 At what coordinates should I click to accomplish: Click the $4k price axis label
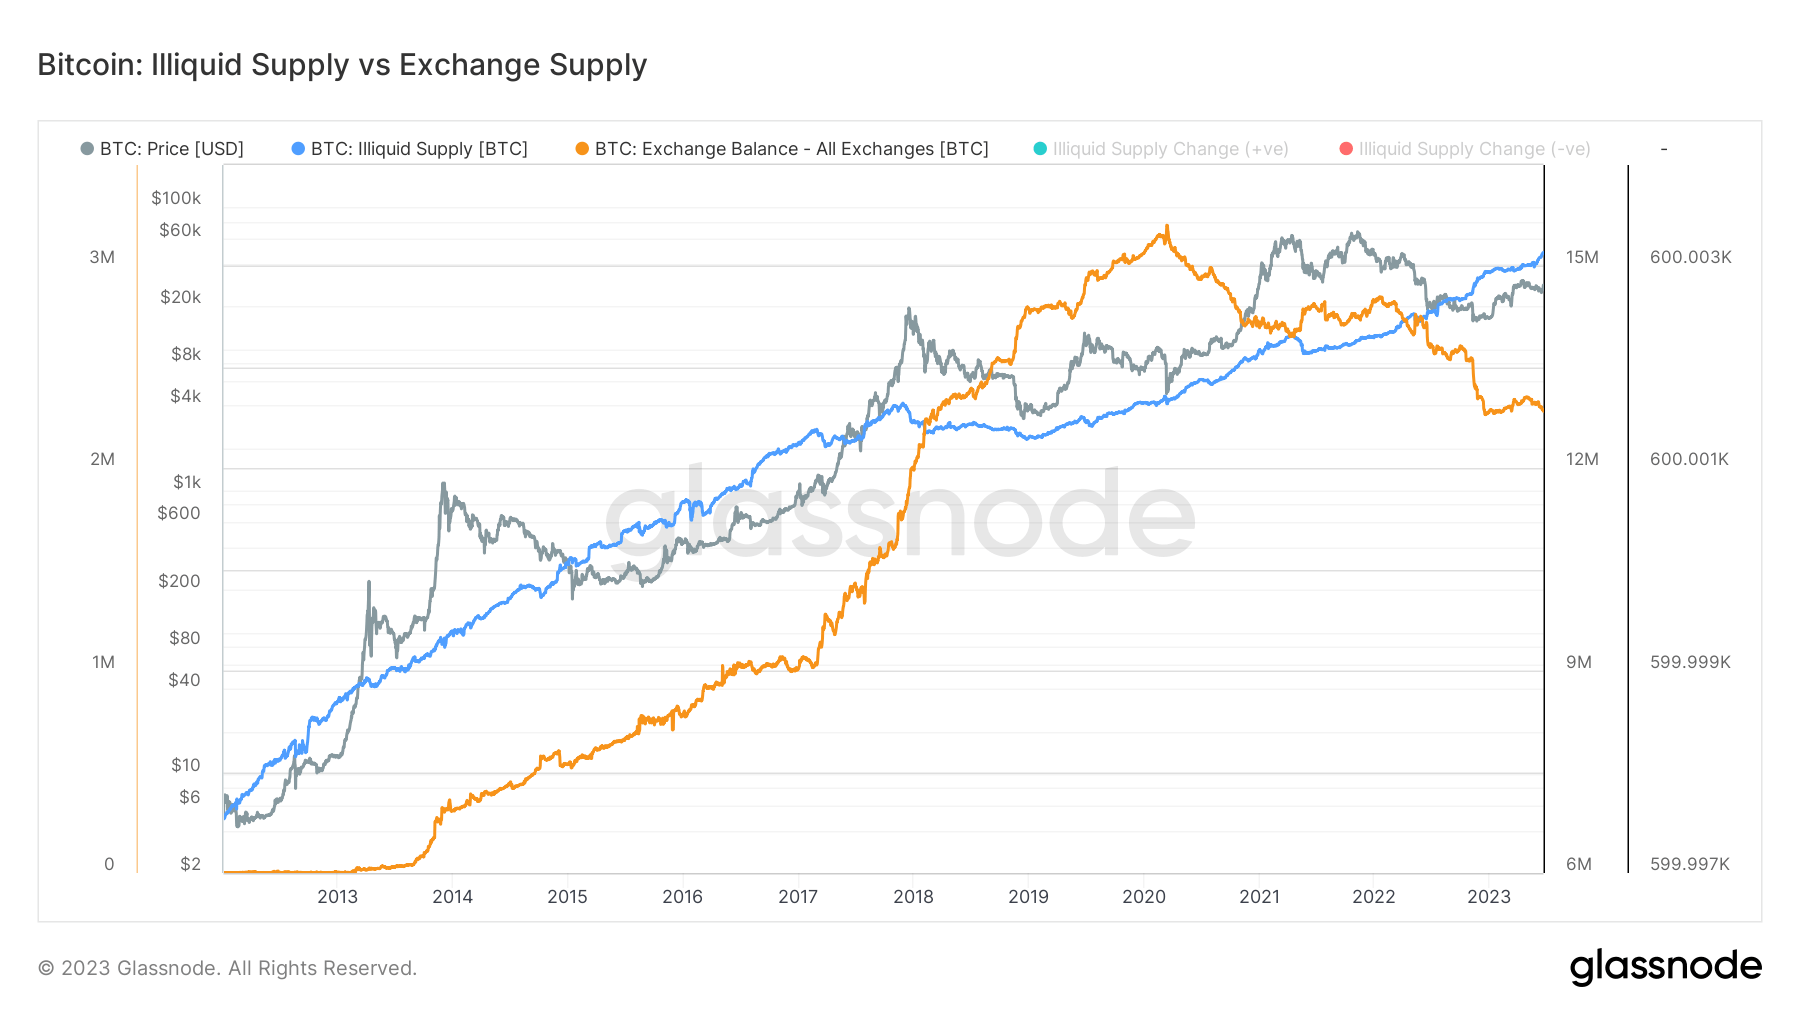point(186,396)
